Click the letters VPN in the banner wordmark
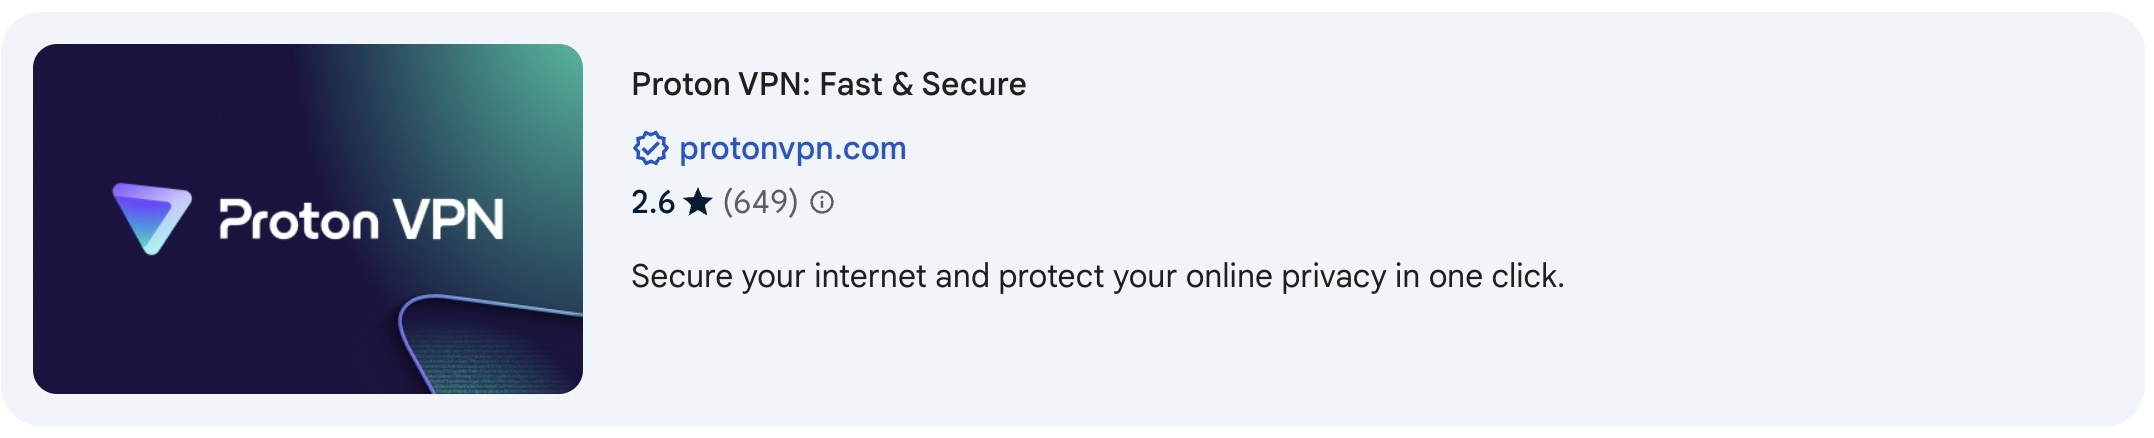Screen dimensions: 2154x438 [x=448, y=220]
